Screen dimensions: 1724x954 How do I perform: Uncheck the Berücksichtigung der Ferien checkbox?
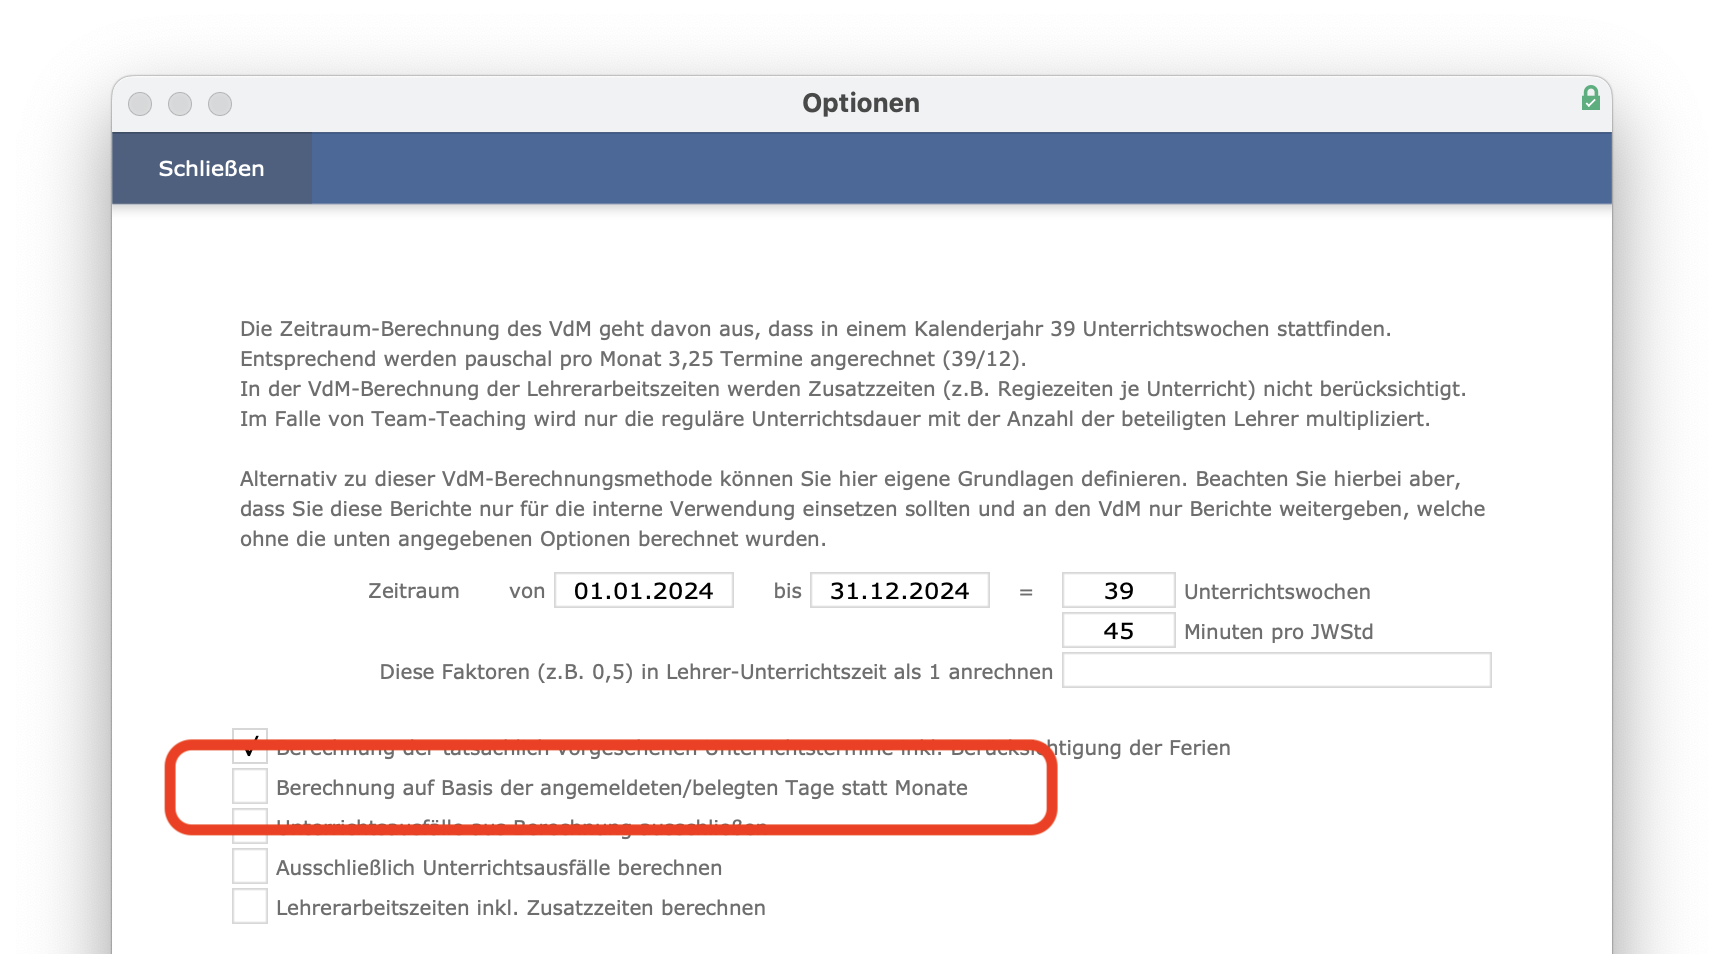(250, 745)
